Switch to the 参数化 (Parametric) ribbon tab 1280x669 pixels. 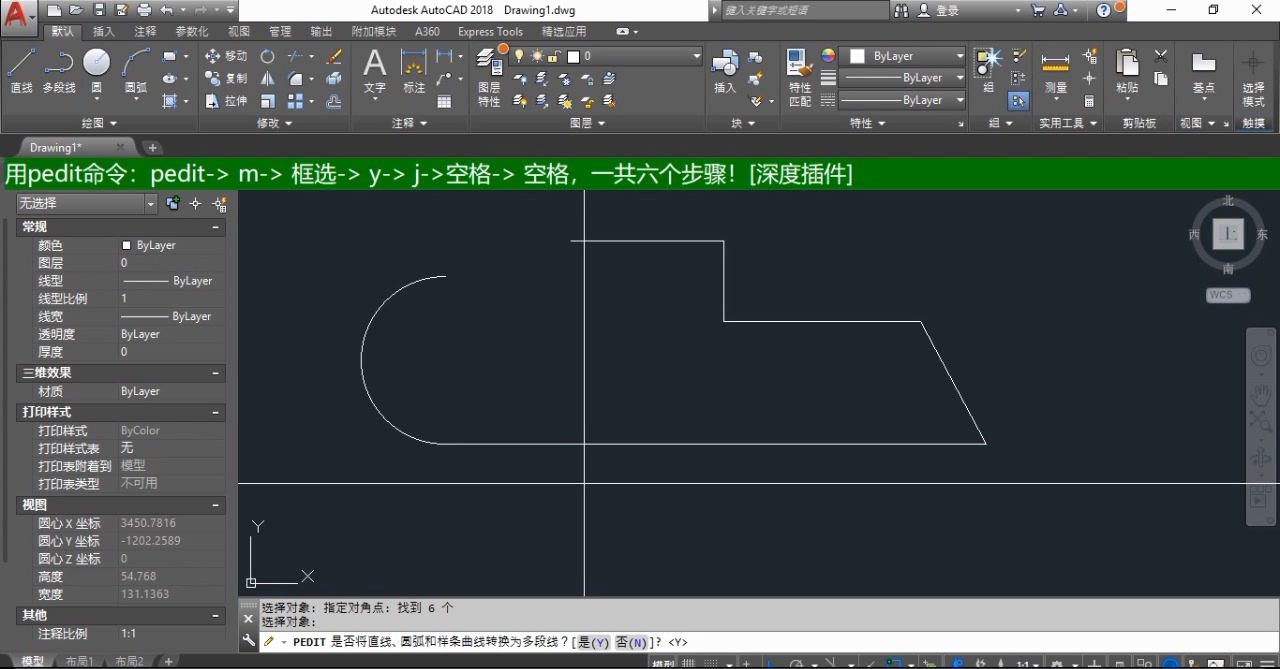[x=191, y=31]
